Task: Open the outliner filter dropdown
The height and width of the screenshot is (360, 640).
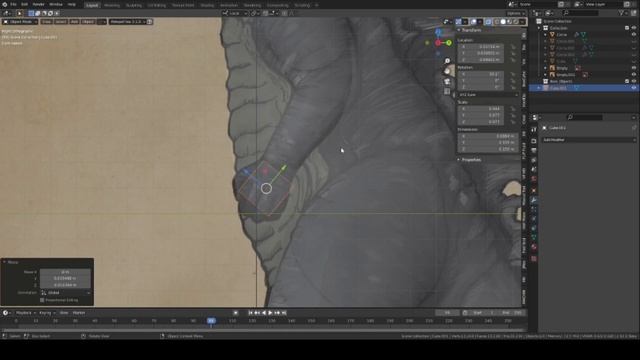Action: click(x=623, y=13)
